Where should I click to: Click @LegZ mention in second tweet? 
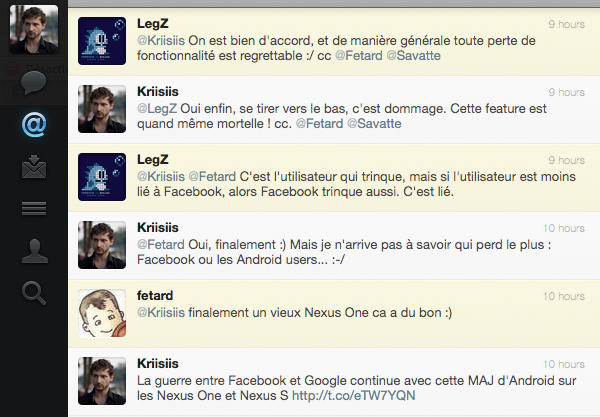(155, 108)
